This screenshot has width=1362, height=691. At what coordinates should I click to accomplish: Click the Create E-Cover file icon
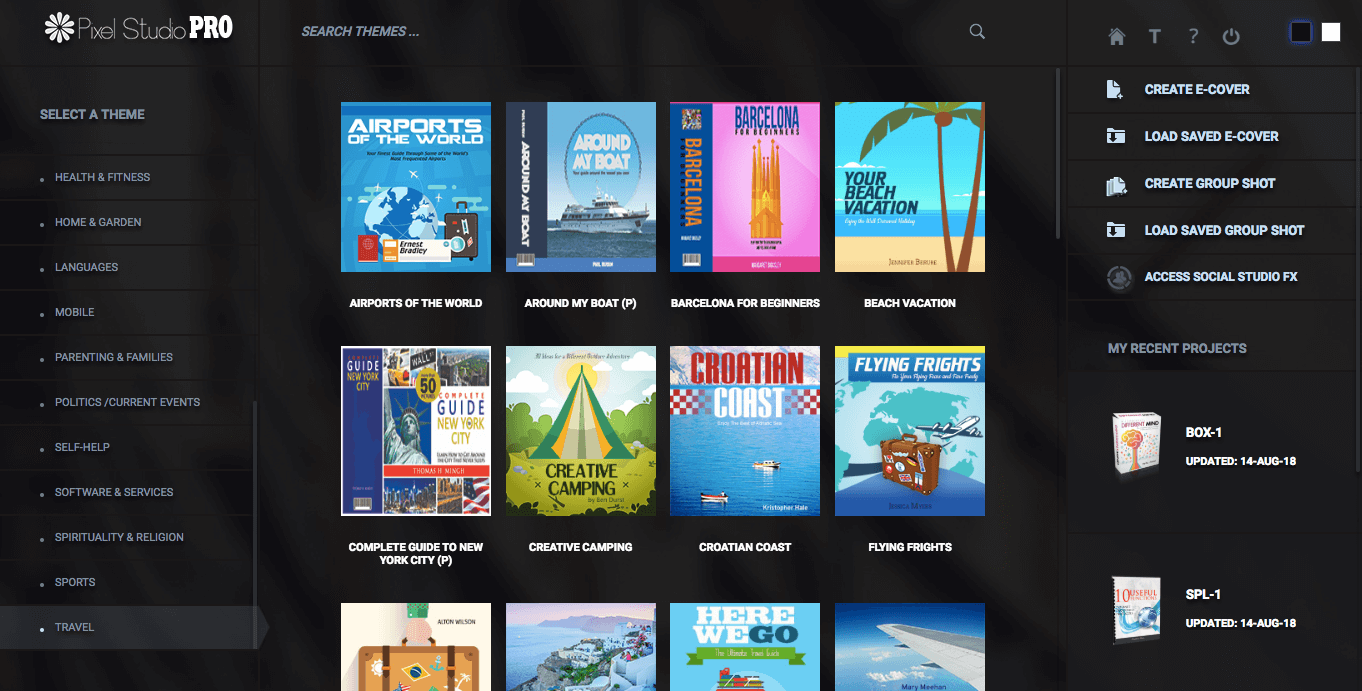pos(1115,90)
